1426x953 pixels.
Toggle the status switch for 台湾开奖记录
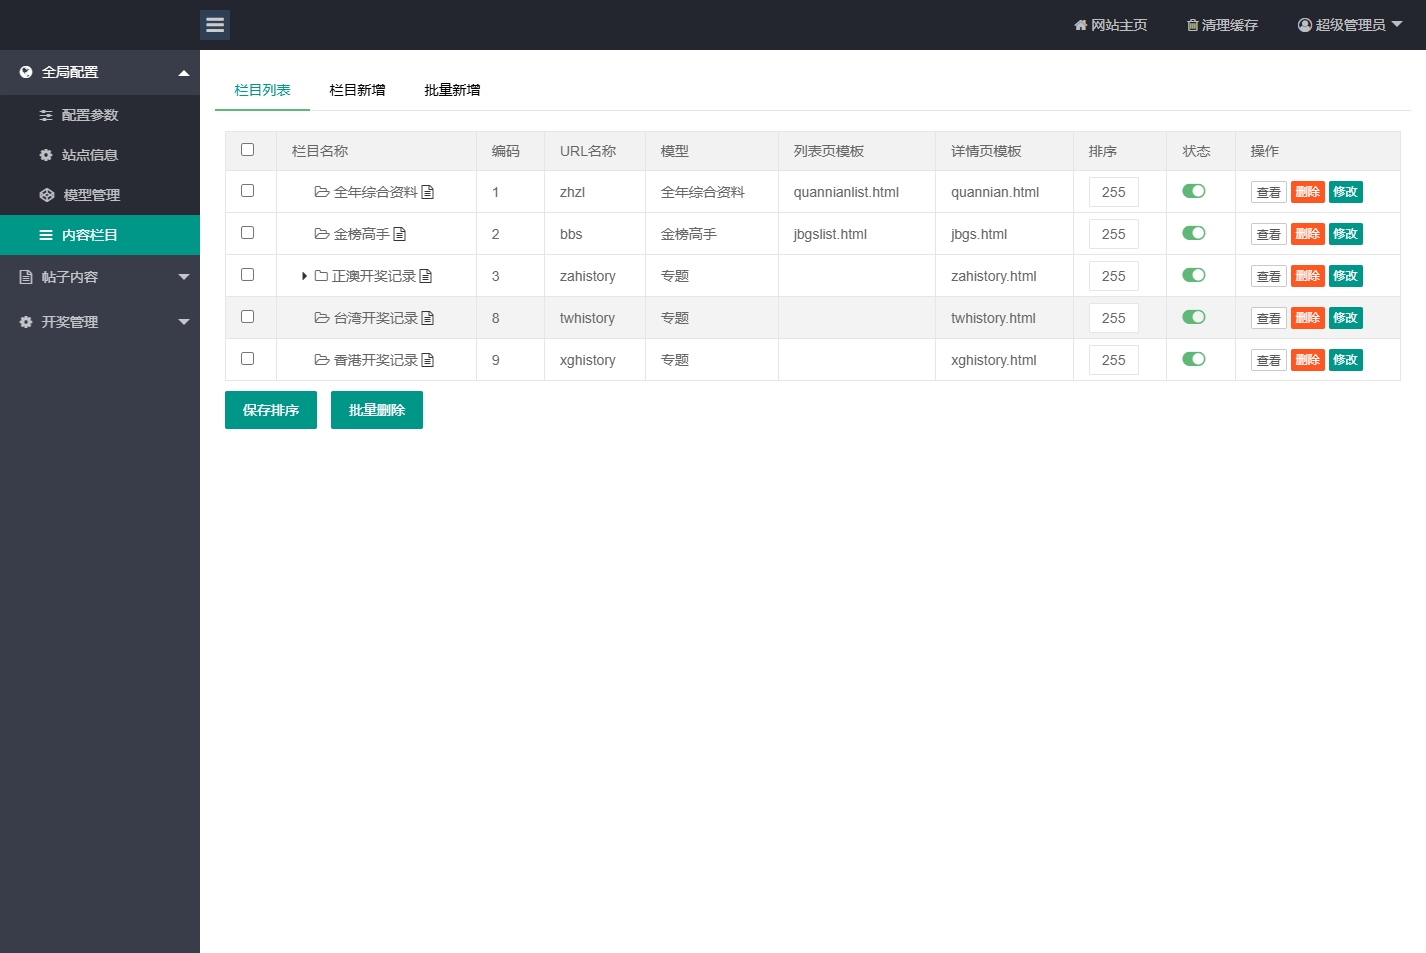click(x=1194, y=317)
